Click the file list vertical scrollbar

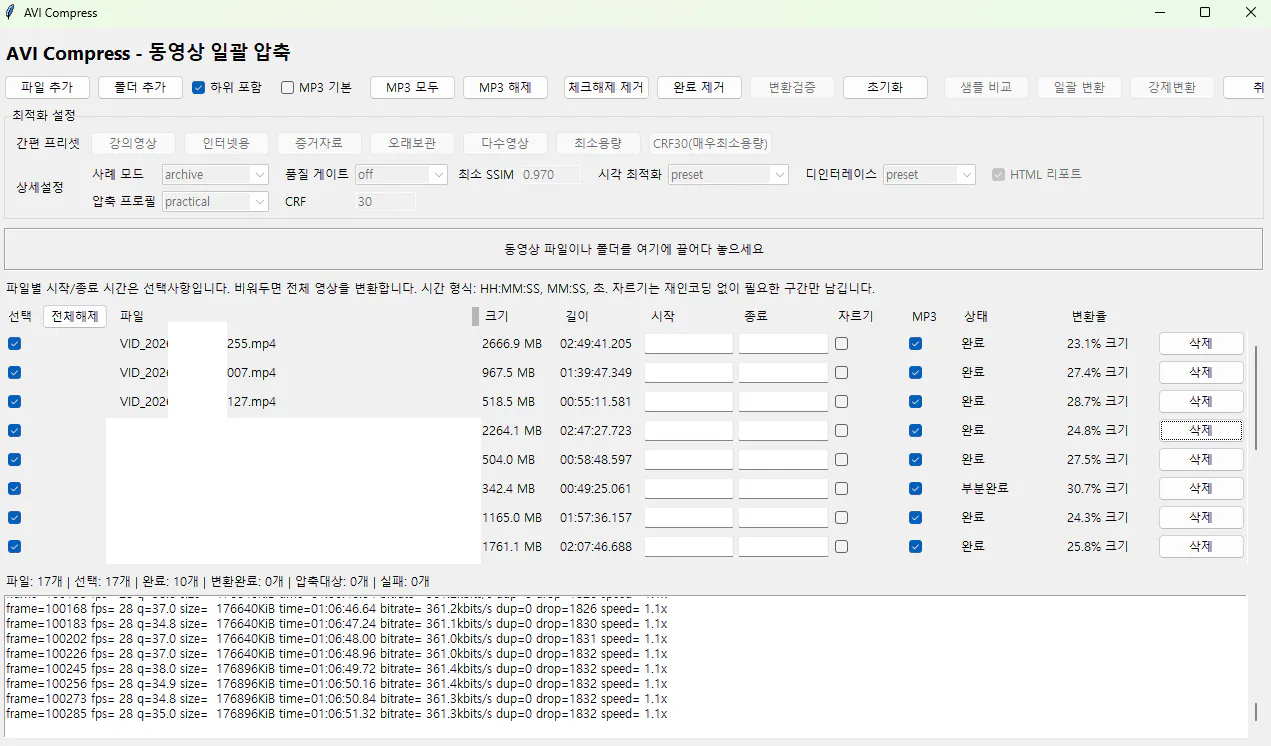[1257, 400]
